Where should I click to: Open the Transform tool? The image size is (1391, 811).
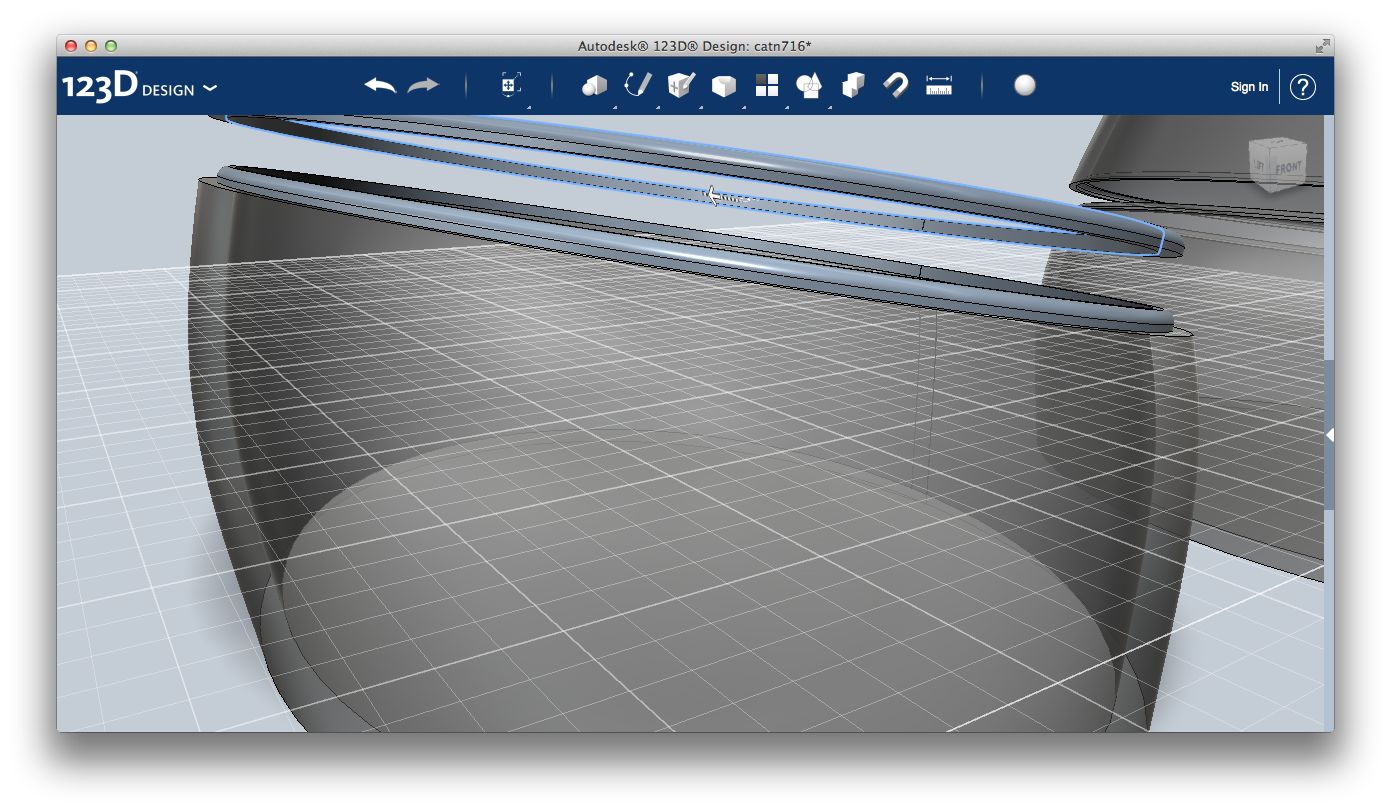coord(511,86)
